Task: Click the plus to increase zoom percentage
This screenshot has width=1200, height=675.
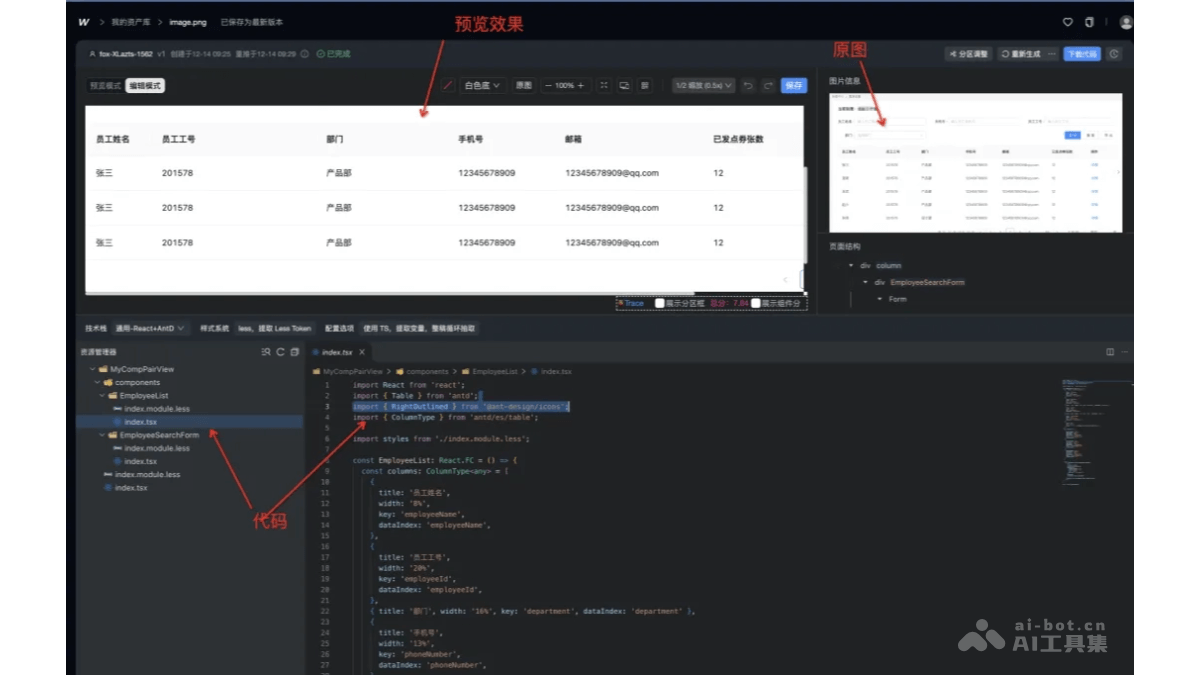Action: pyautogui.click(x=580, y=86)
